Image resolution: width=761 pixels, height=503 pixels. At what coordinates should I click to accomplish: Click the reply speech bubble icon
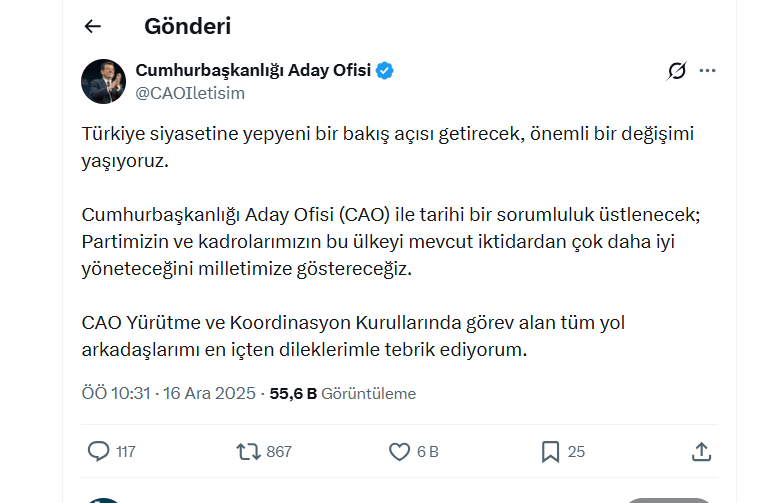pyautogui.click(x=98, y=451)
